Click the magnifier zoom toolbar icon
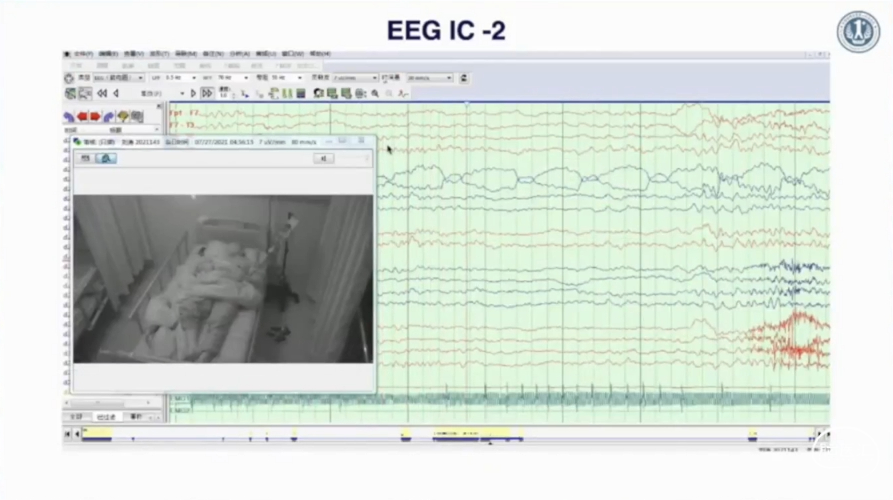893x500 pixels. pos(375,93)
